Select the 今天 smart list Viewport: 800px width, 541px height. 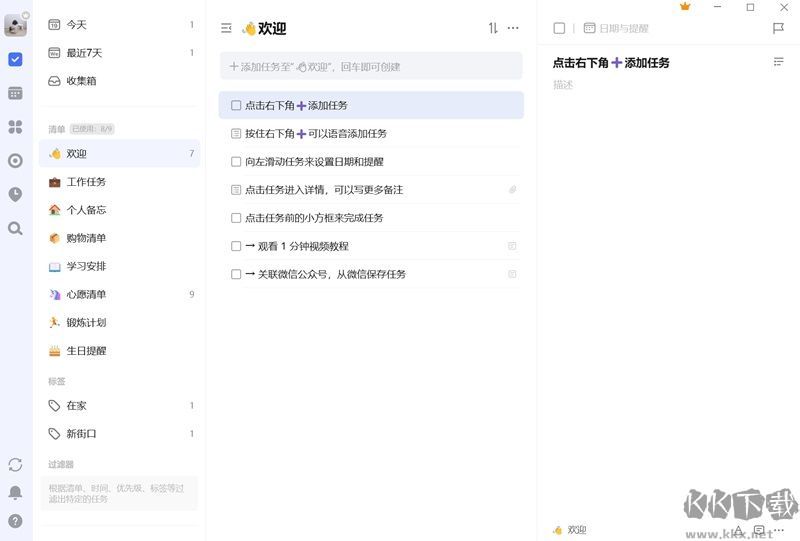[x=76, y=25]
